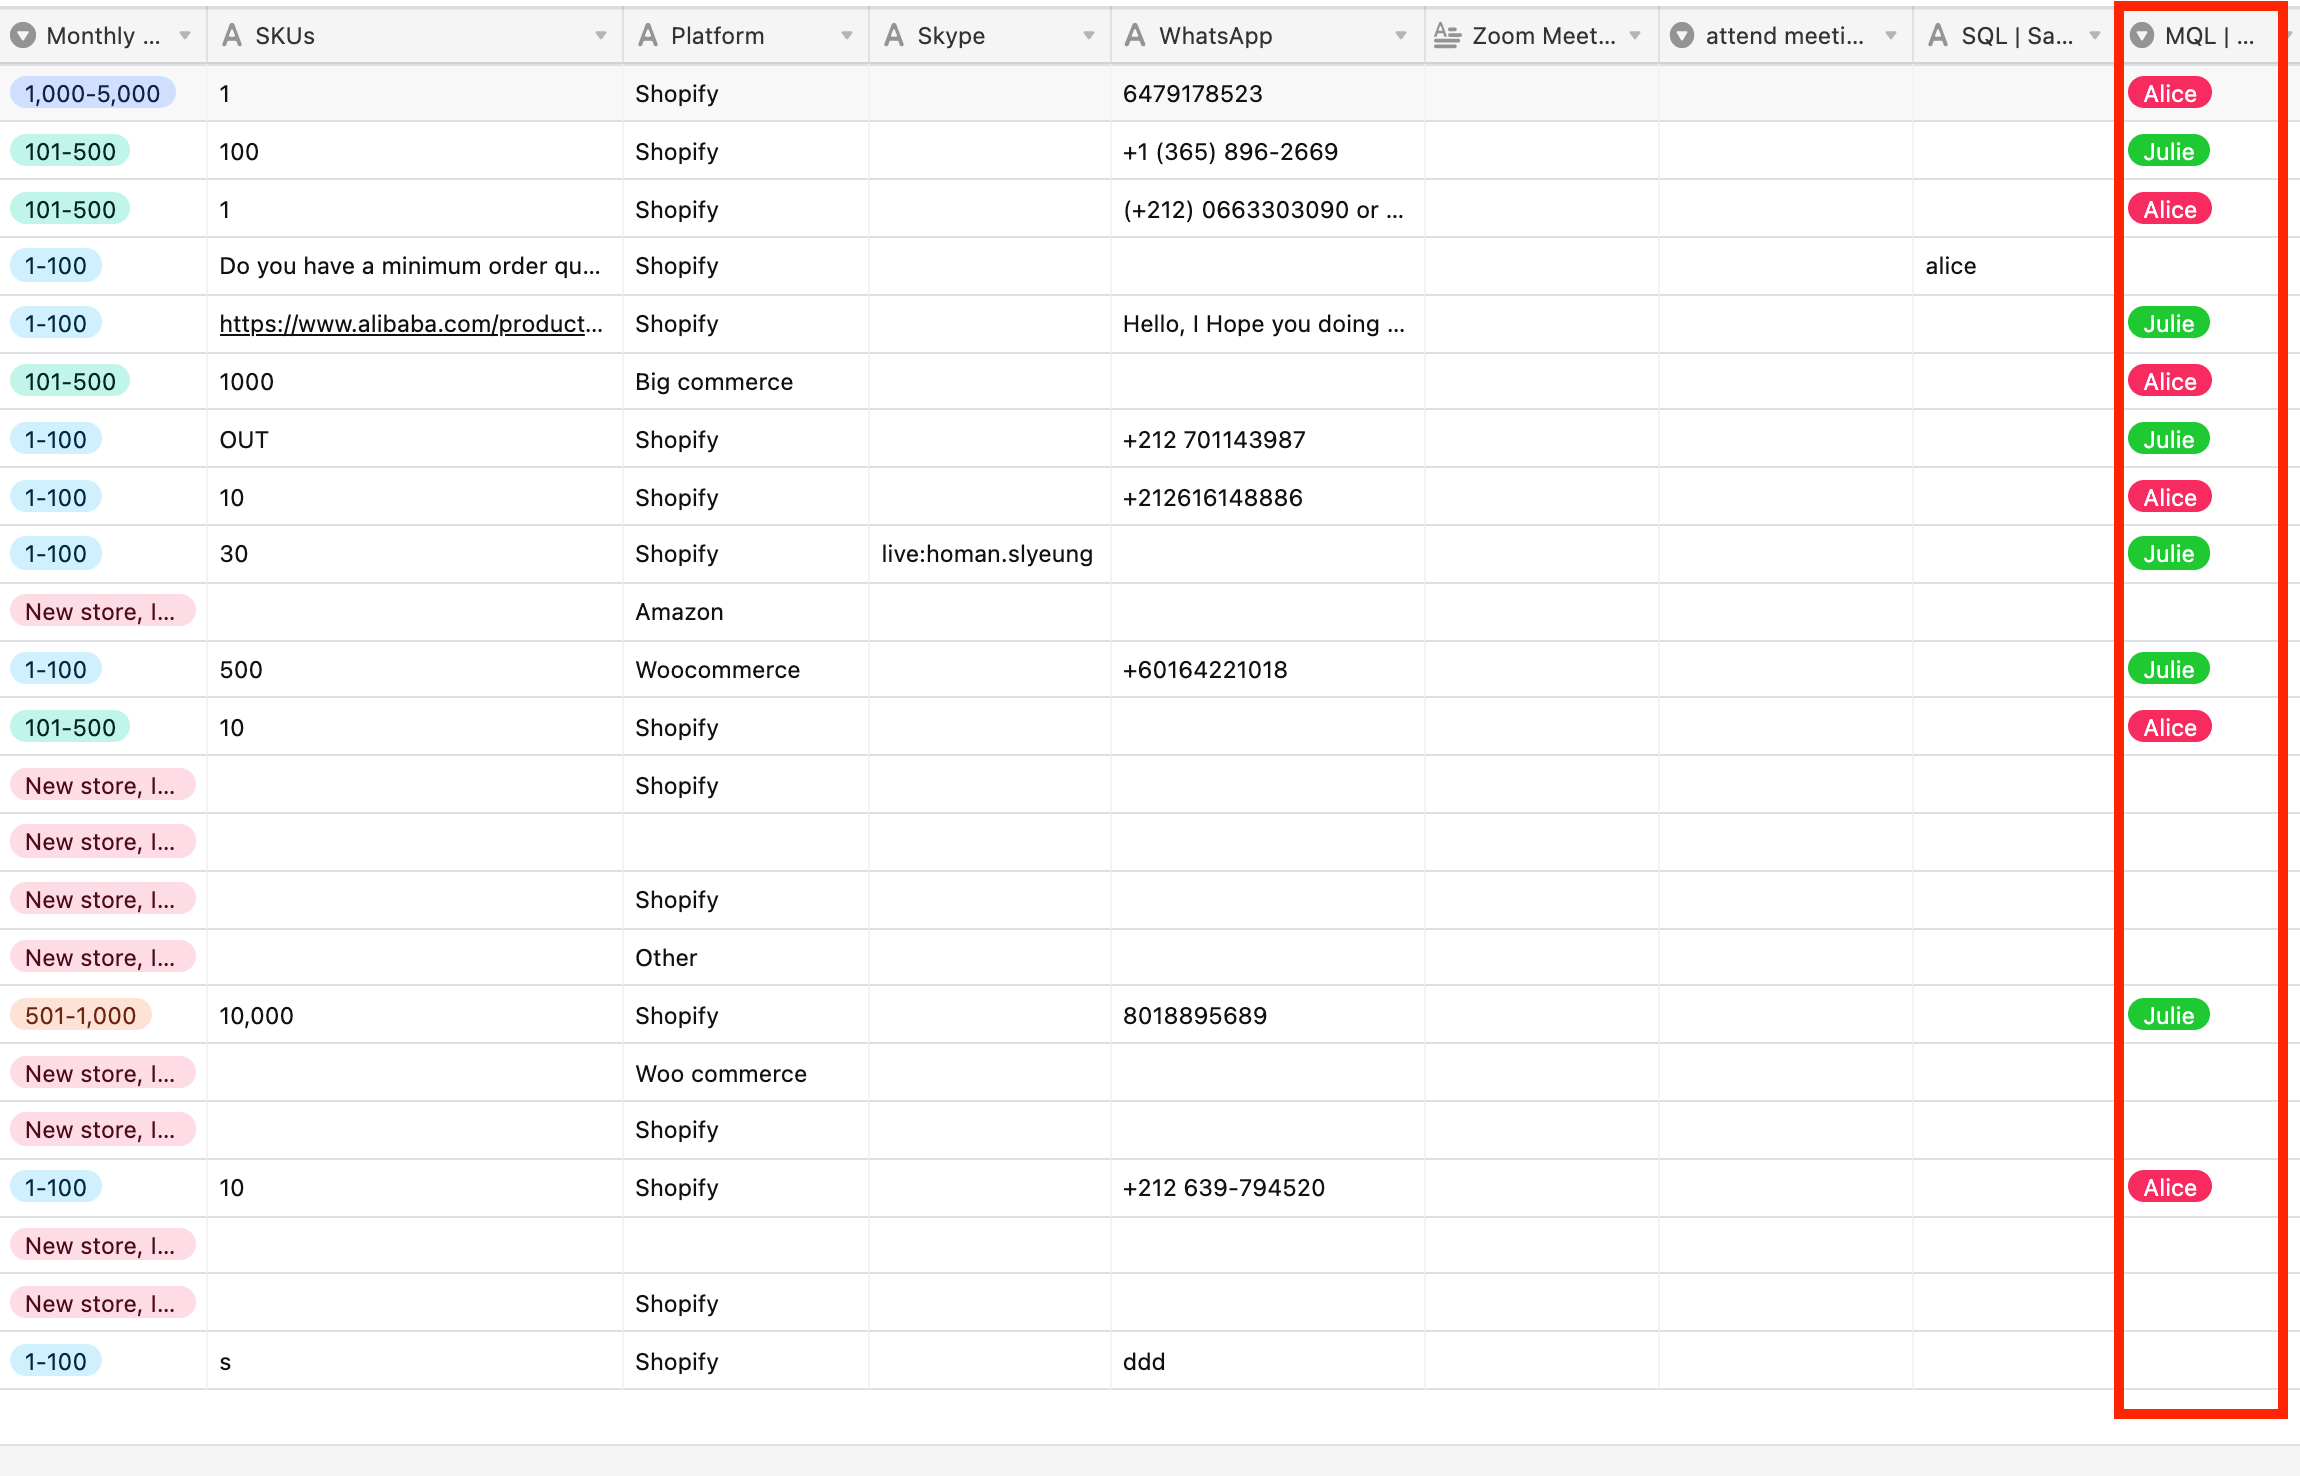Click the Alice tag in the 6479178523 row
This screenshot has width=2300, height=1476.
(2169, 94)
